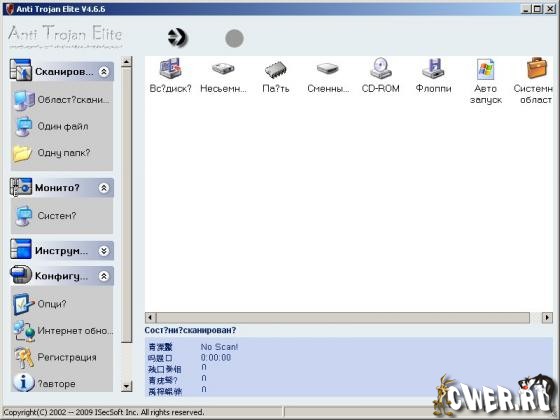Screen dimensions: 560x420
Task: Choose the Флоппи drive scan icon
Action: pos(433,68)
